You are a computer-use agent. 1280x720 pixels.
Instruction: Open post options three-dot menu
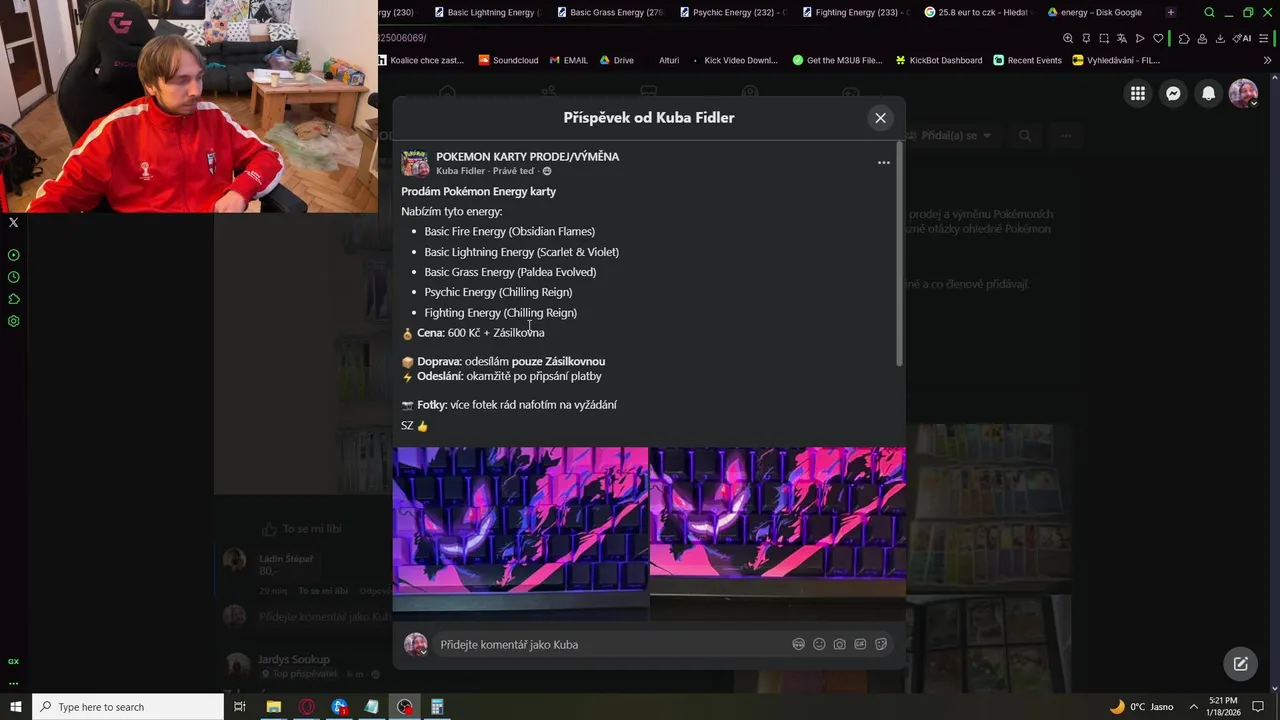[884, 163]
